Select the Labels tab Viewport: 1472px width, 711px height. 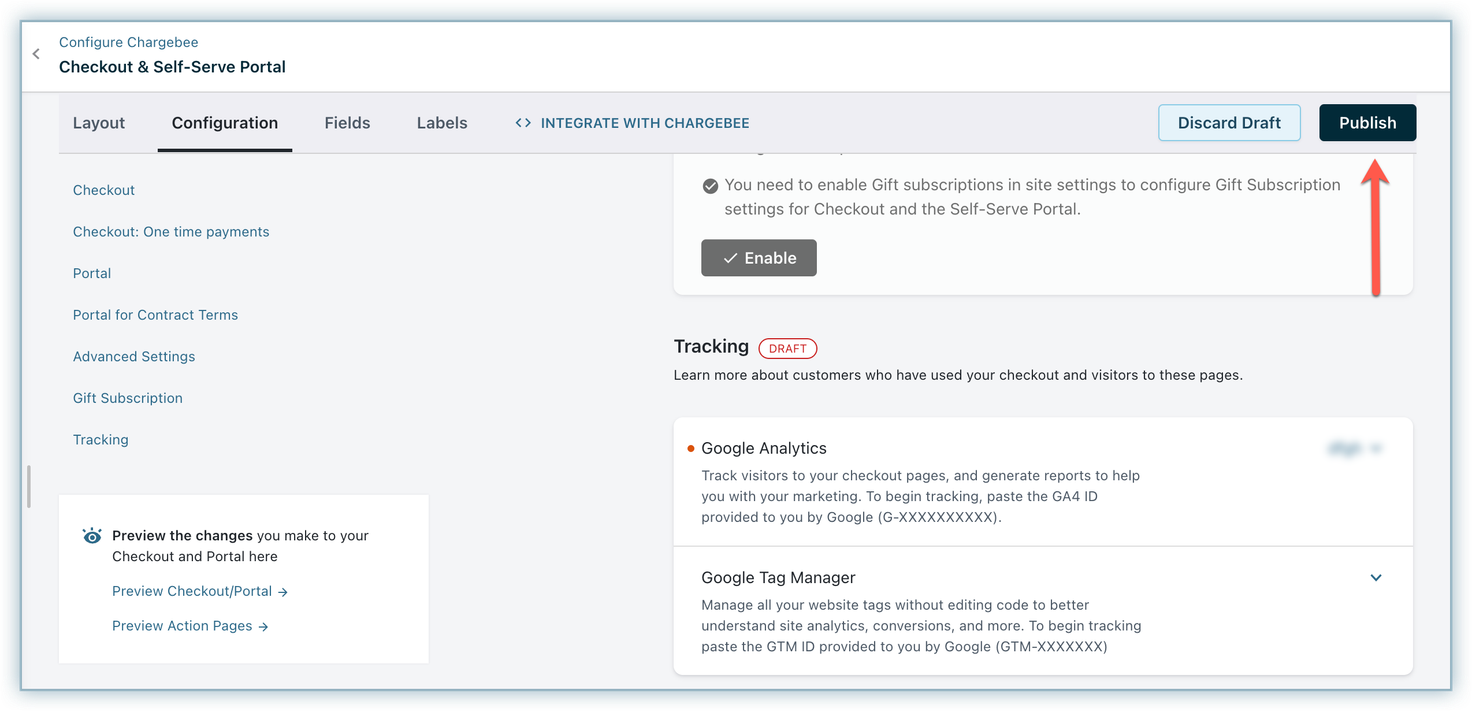pos(442,123)
